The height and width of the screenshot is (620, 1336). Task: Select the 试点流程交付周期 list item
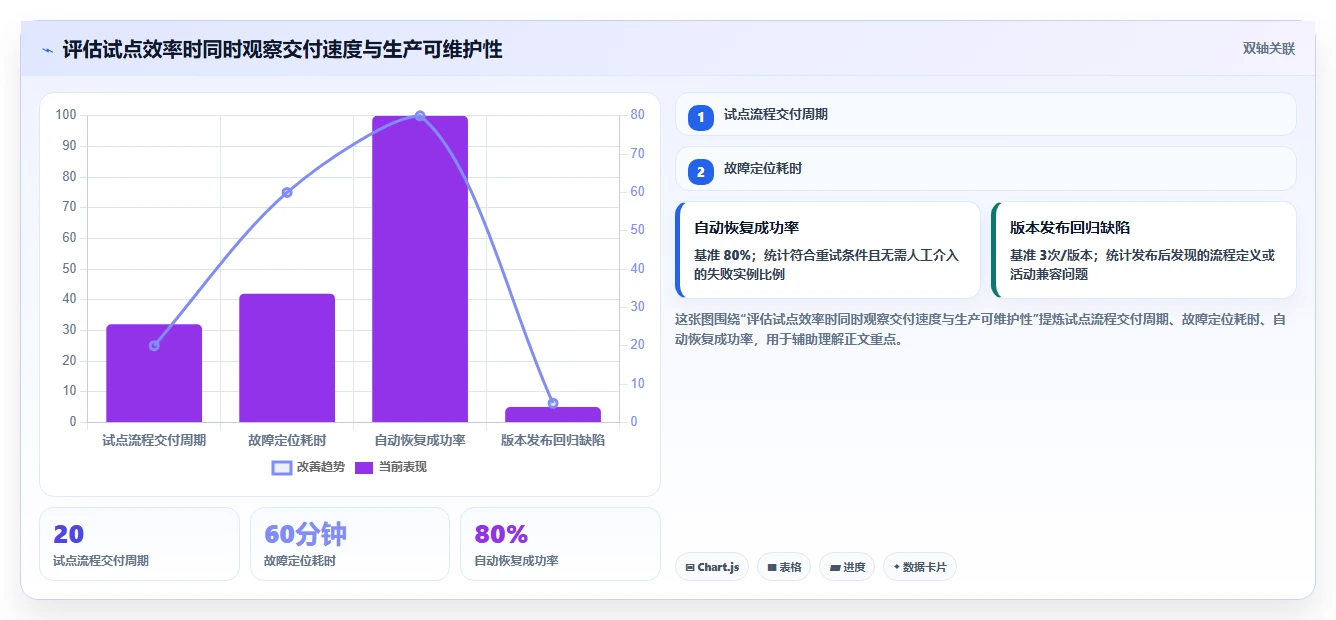(x=986, y=114)
